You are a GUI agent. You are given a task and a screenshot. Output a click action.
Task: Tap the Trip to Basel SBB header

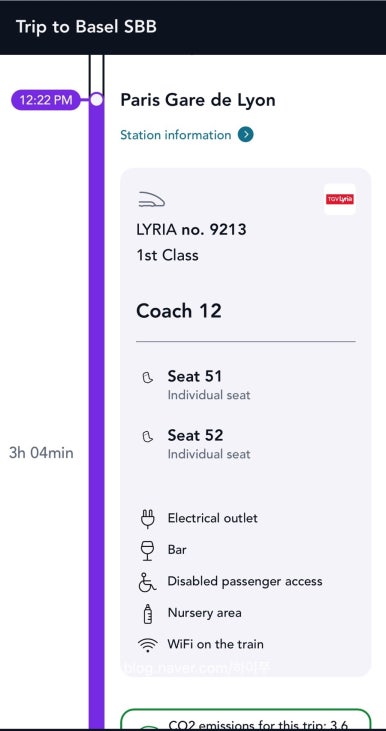click(x=86, y=27)
